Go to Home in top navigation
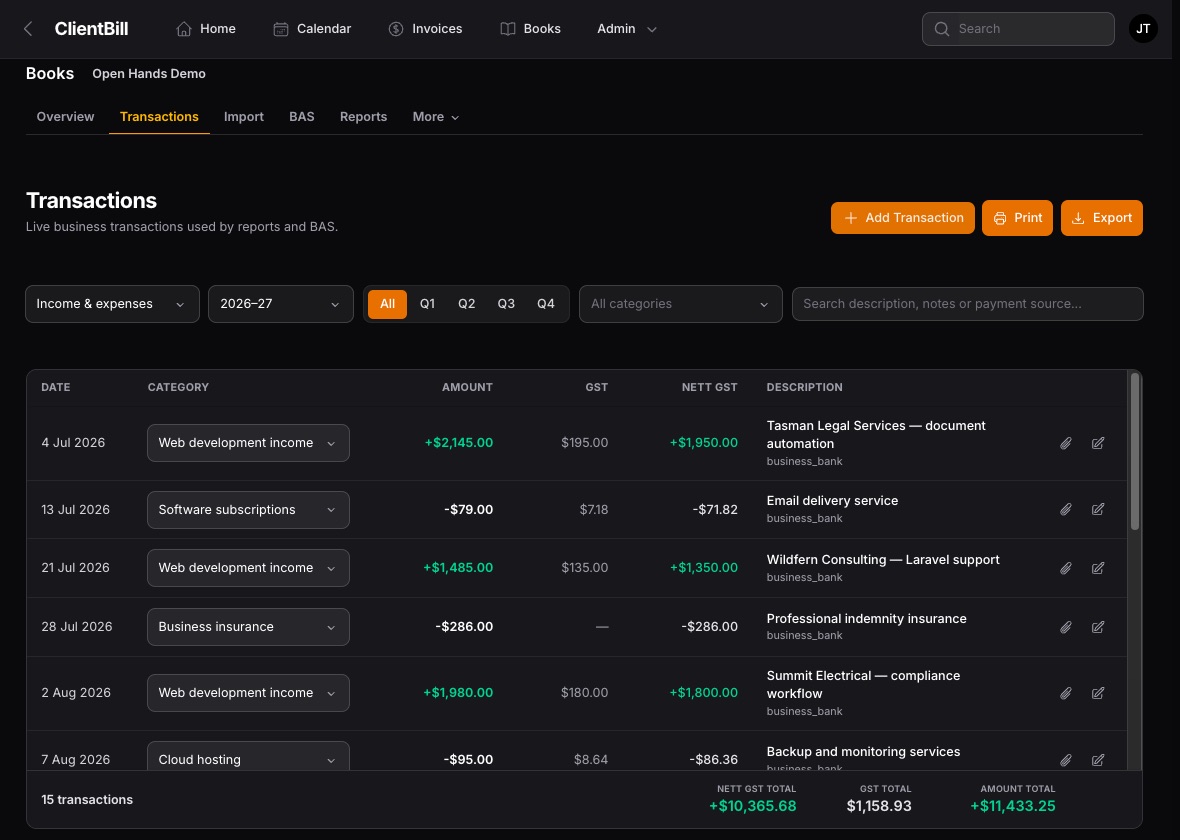 tap(205, 29)
